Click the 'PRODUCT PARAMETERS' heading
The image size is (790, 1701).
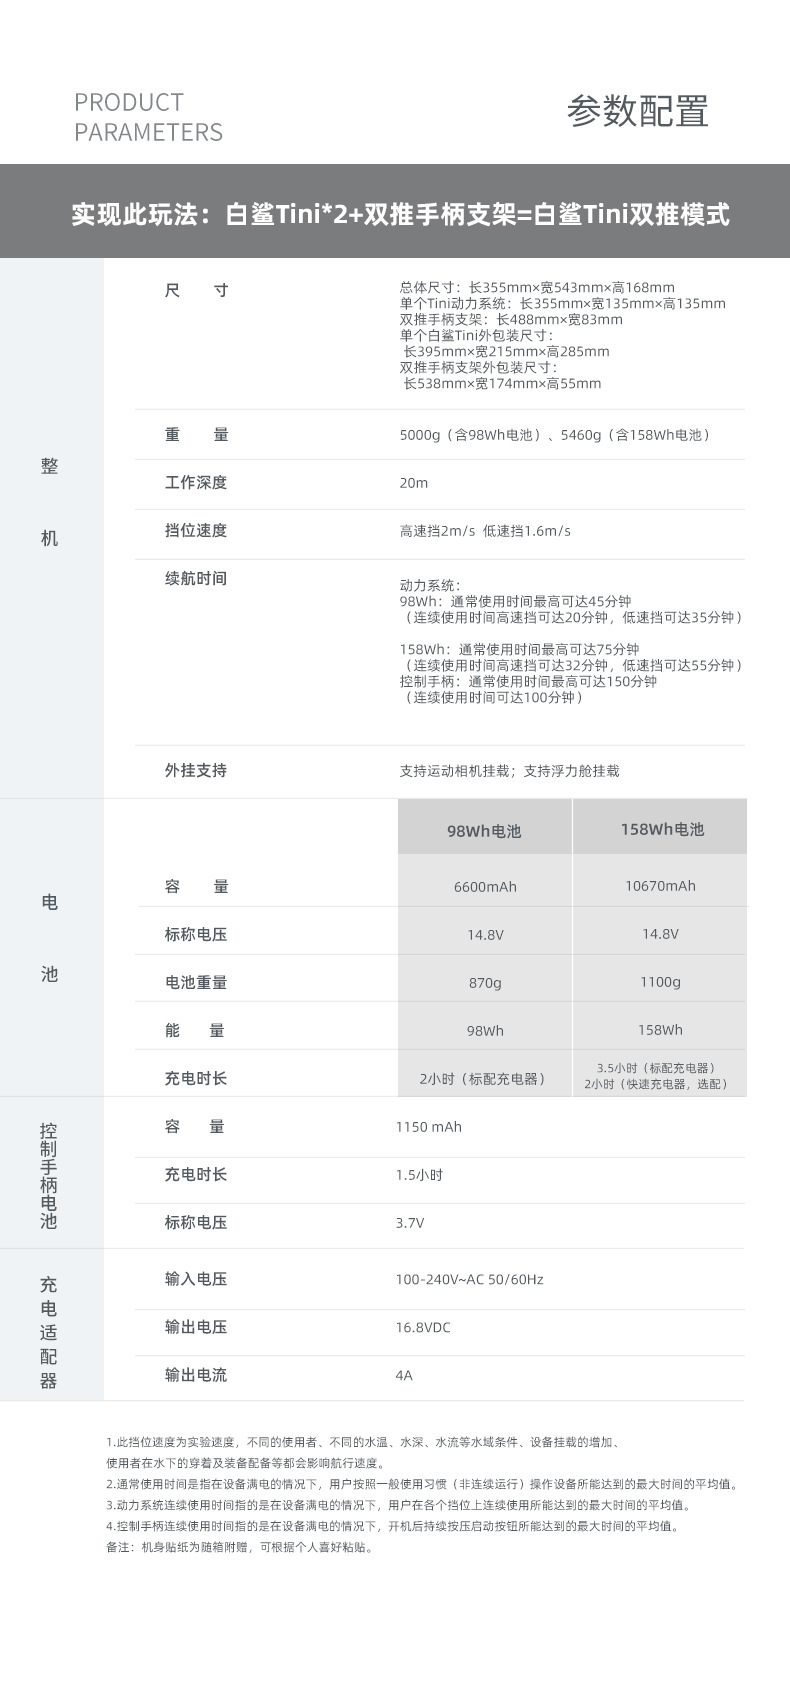coord(149,117)
